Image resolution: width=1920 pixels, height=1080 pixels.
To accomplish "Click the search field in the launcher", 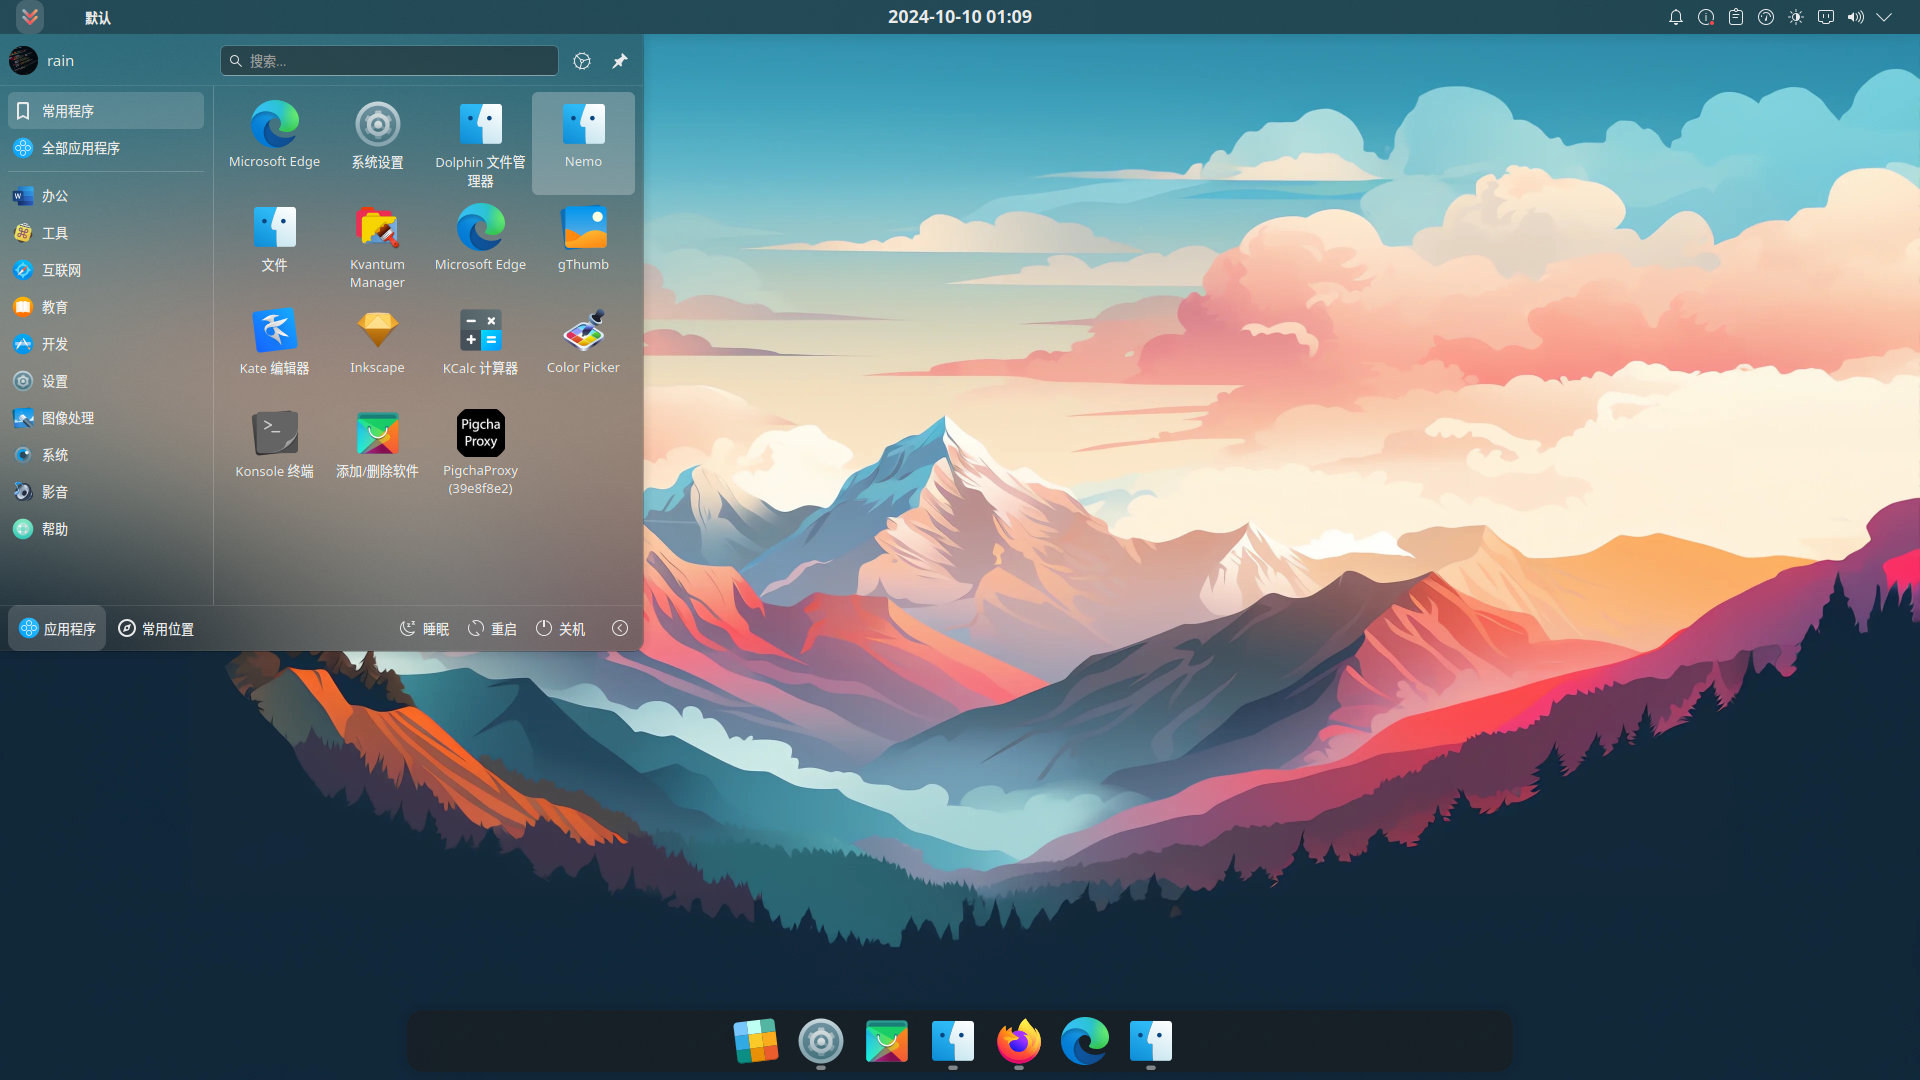I will [x=389, y=61].
